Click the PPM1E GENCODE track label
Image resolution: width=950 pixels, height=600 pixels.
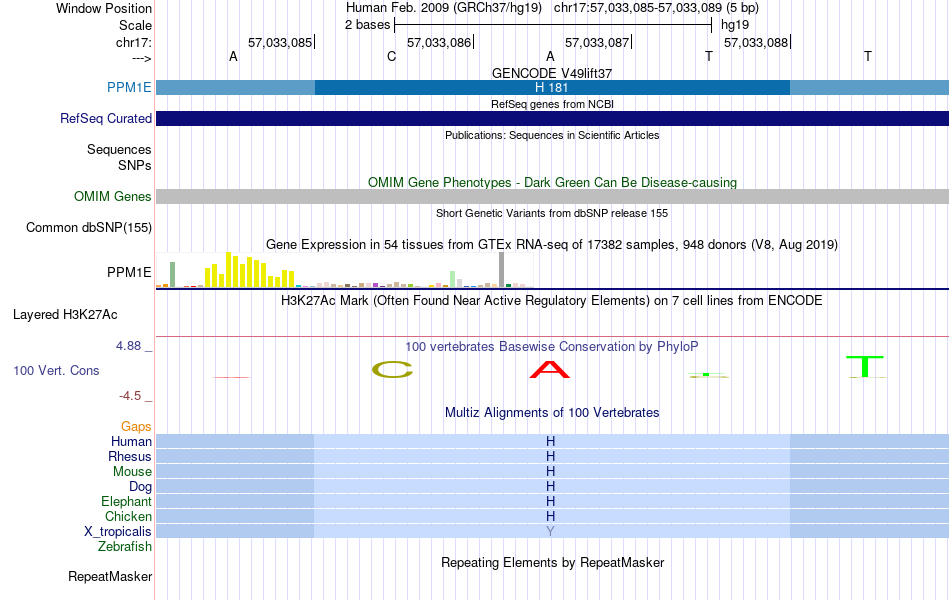tap(129, 87)
